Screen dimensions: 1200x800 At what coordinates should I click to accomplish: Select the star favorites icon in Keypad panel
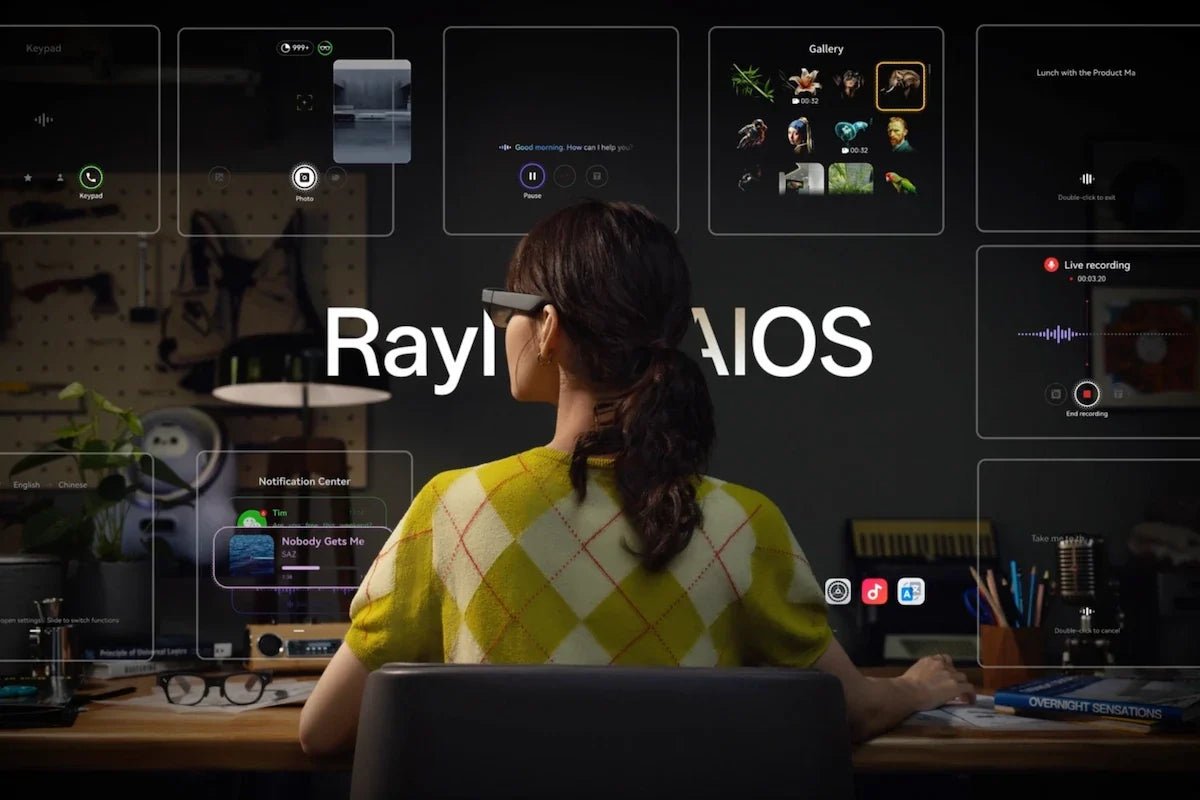pos(28,178)
